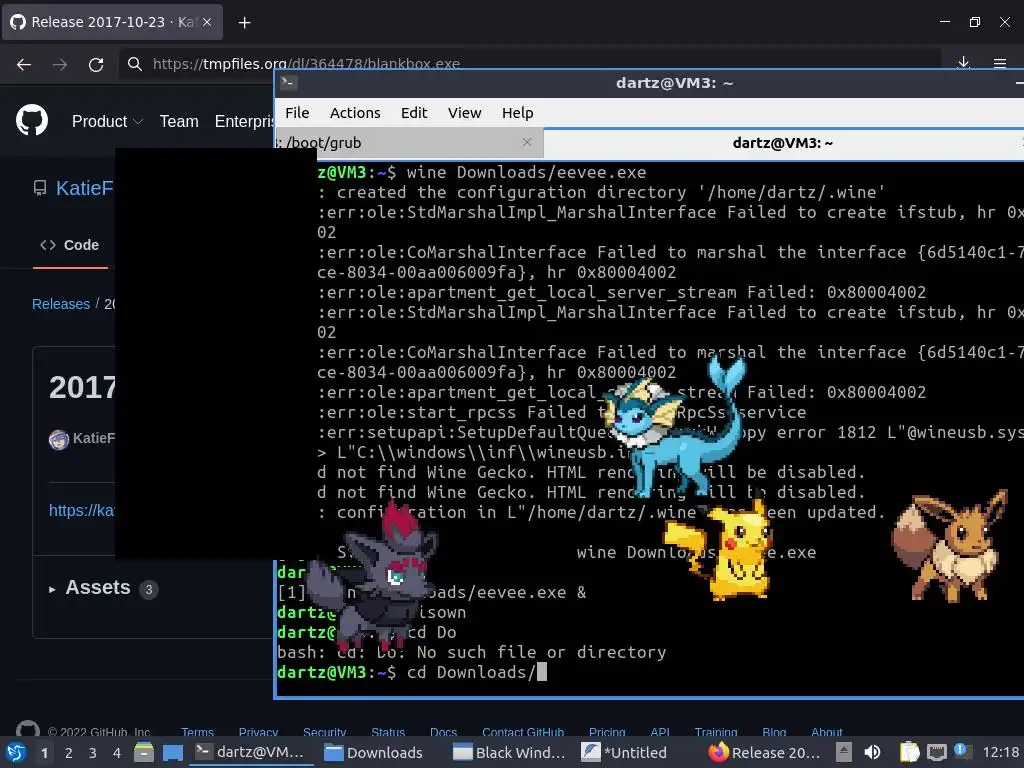Click the search magnifier in the address bar
1024x768 pixels.
pyautogui.click(x=135, y=64)
